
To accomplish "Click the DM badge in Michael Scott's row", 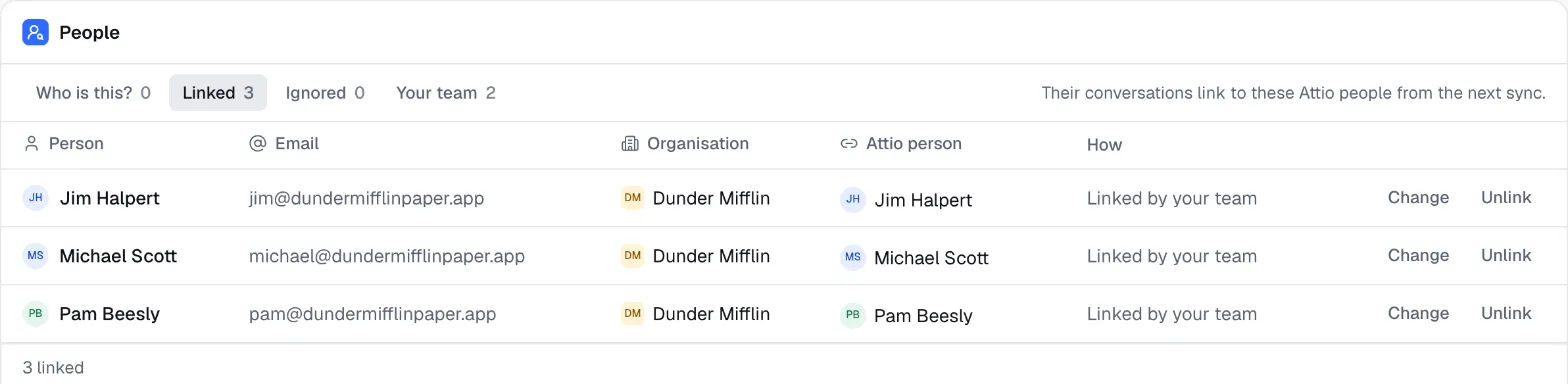I will coord(632,256).
